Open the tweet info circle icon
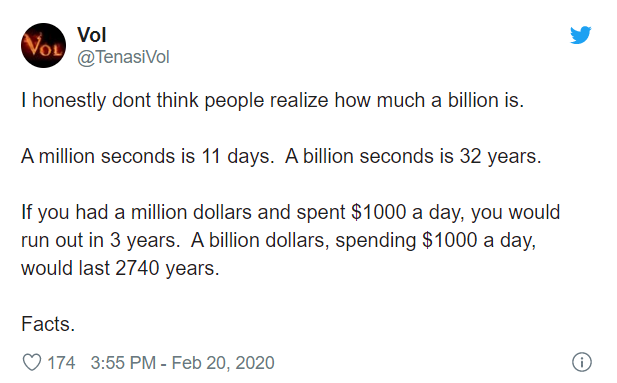This screenshot has height=383, width=617. coord(582,362)
